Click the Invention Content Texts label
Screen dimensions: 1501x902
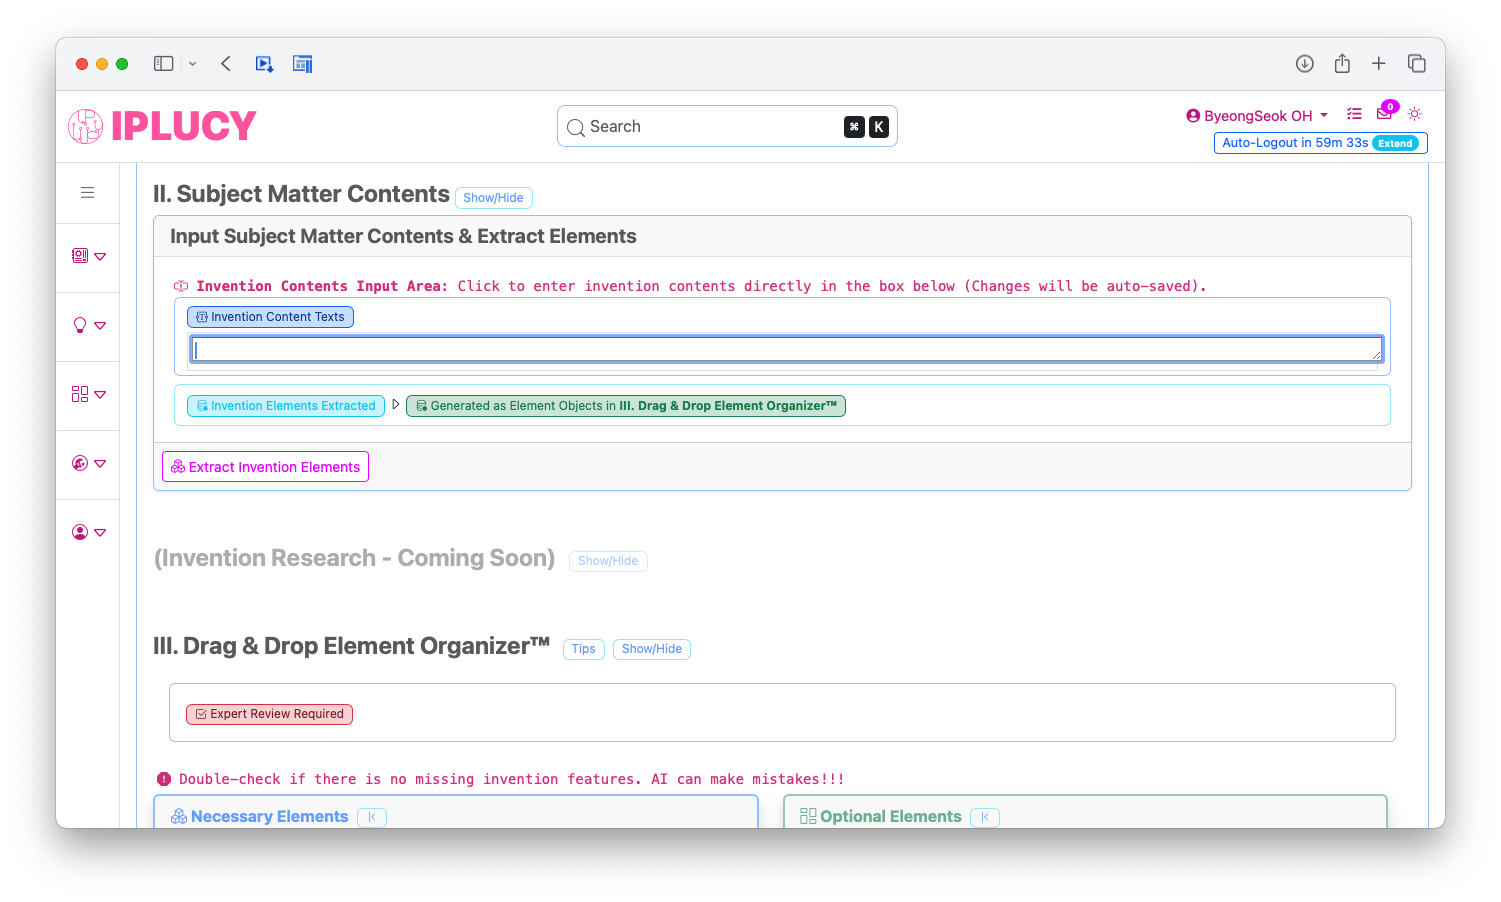[x=270, y=317]
